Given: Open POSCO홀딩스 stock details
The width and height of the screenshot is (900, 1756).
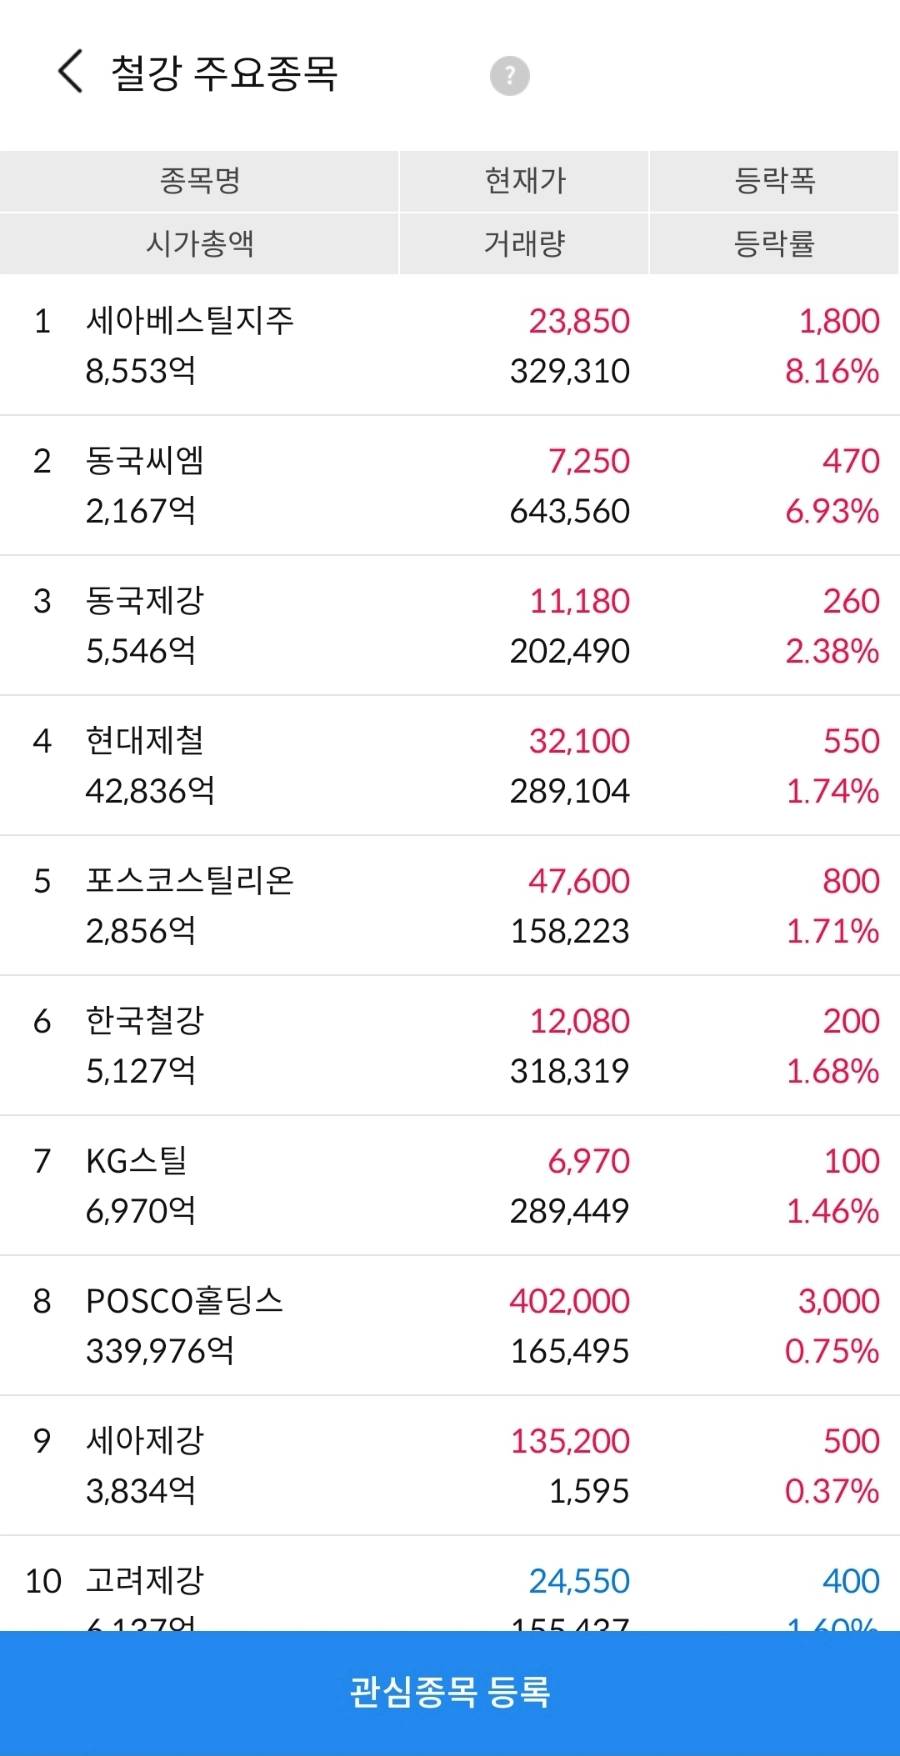Looking at the screenshot, I should (x=450, y=1326).
